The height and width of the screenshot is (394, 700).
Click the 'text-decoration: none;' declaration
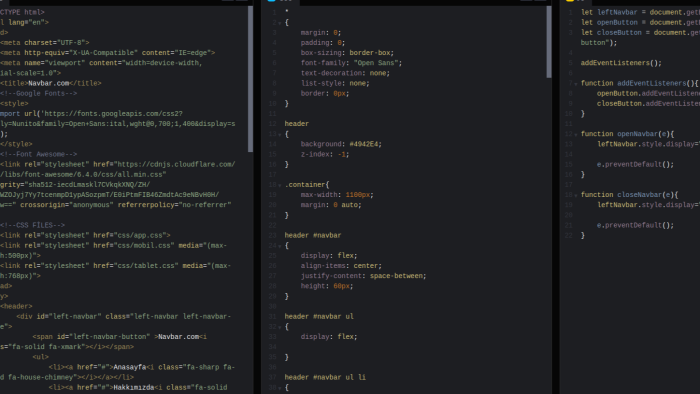(345, 73)
